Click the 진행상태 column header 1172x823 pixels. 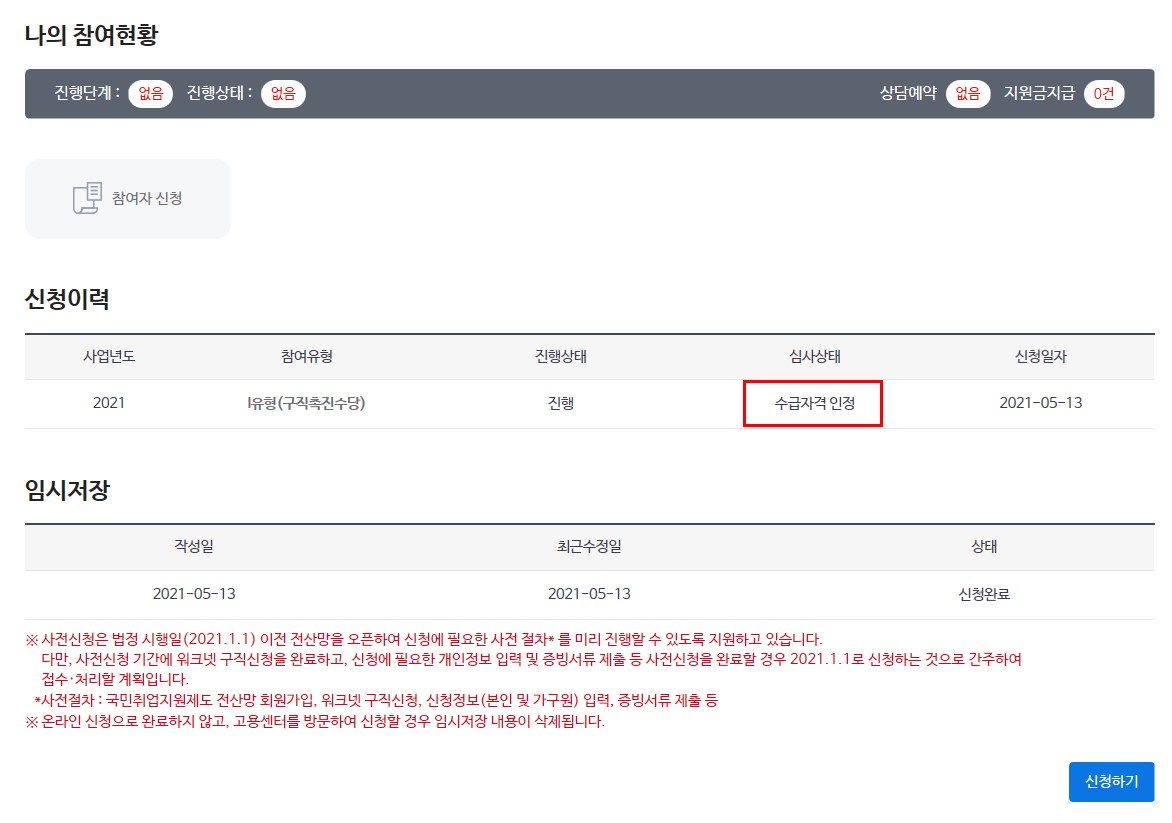click(x=561, y=357)
